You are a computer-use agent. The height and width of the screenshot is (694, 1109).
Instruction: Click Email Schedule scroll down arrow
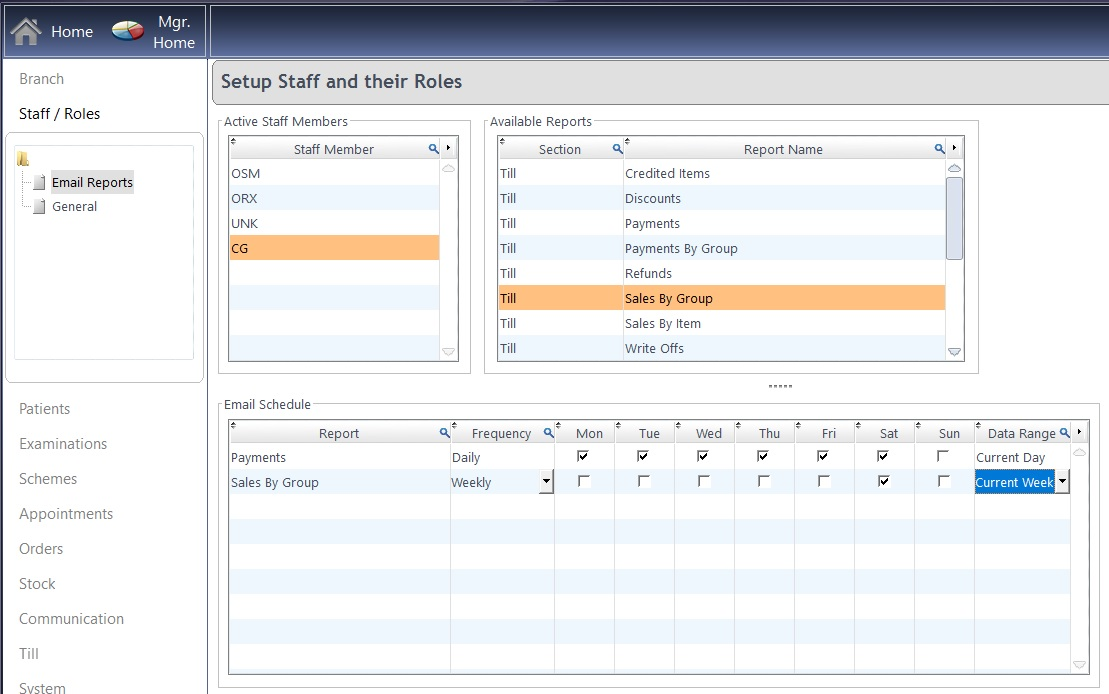(x=1079, y=664)
